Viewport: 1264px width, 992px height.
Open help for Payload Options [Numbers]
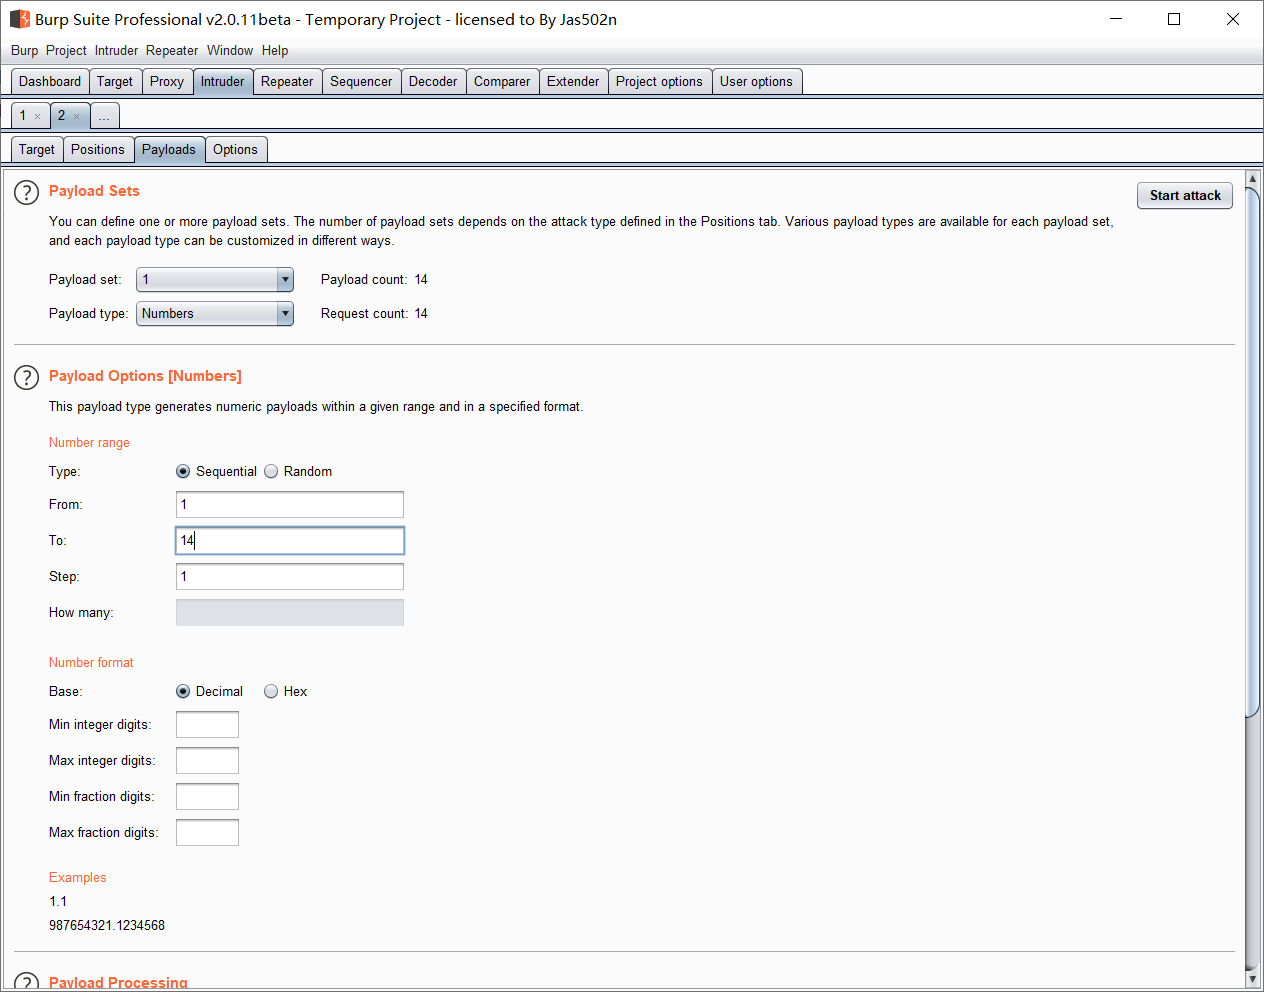pos(26,377)
